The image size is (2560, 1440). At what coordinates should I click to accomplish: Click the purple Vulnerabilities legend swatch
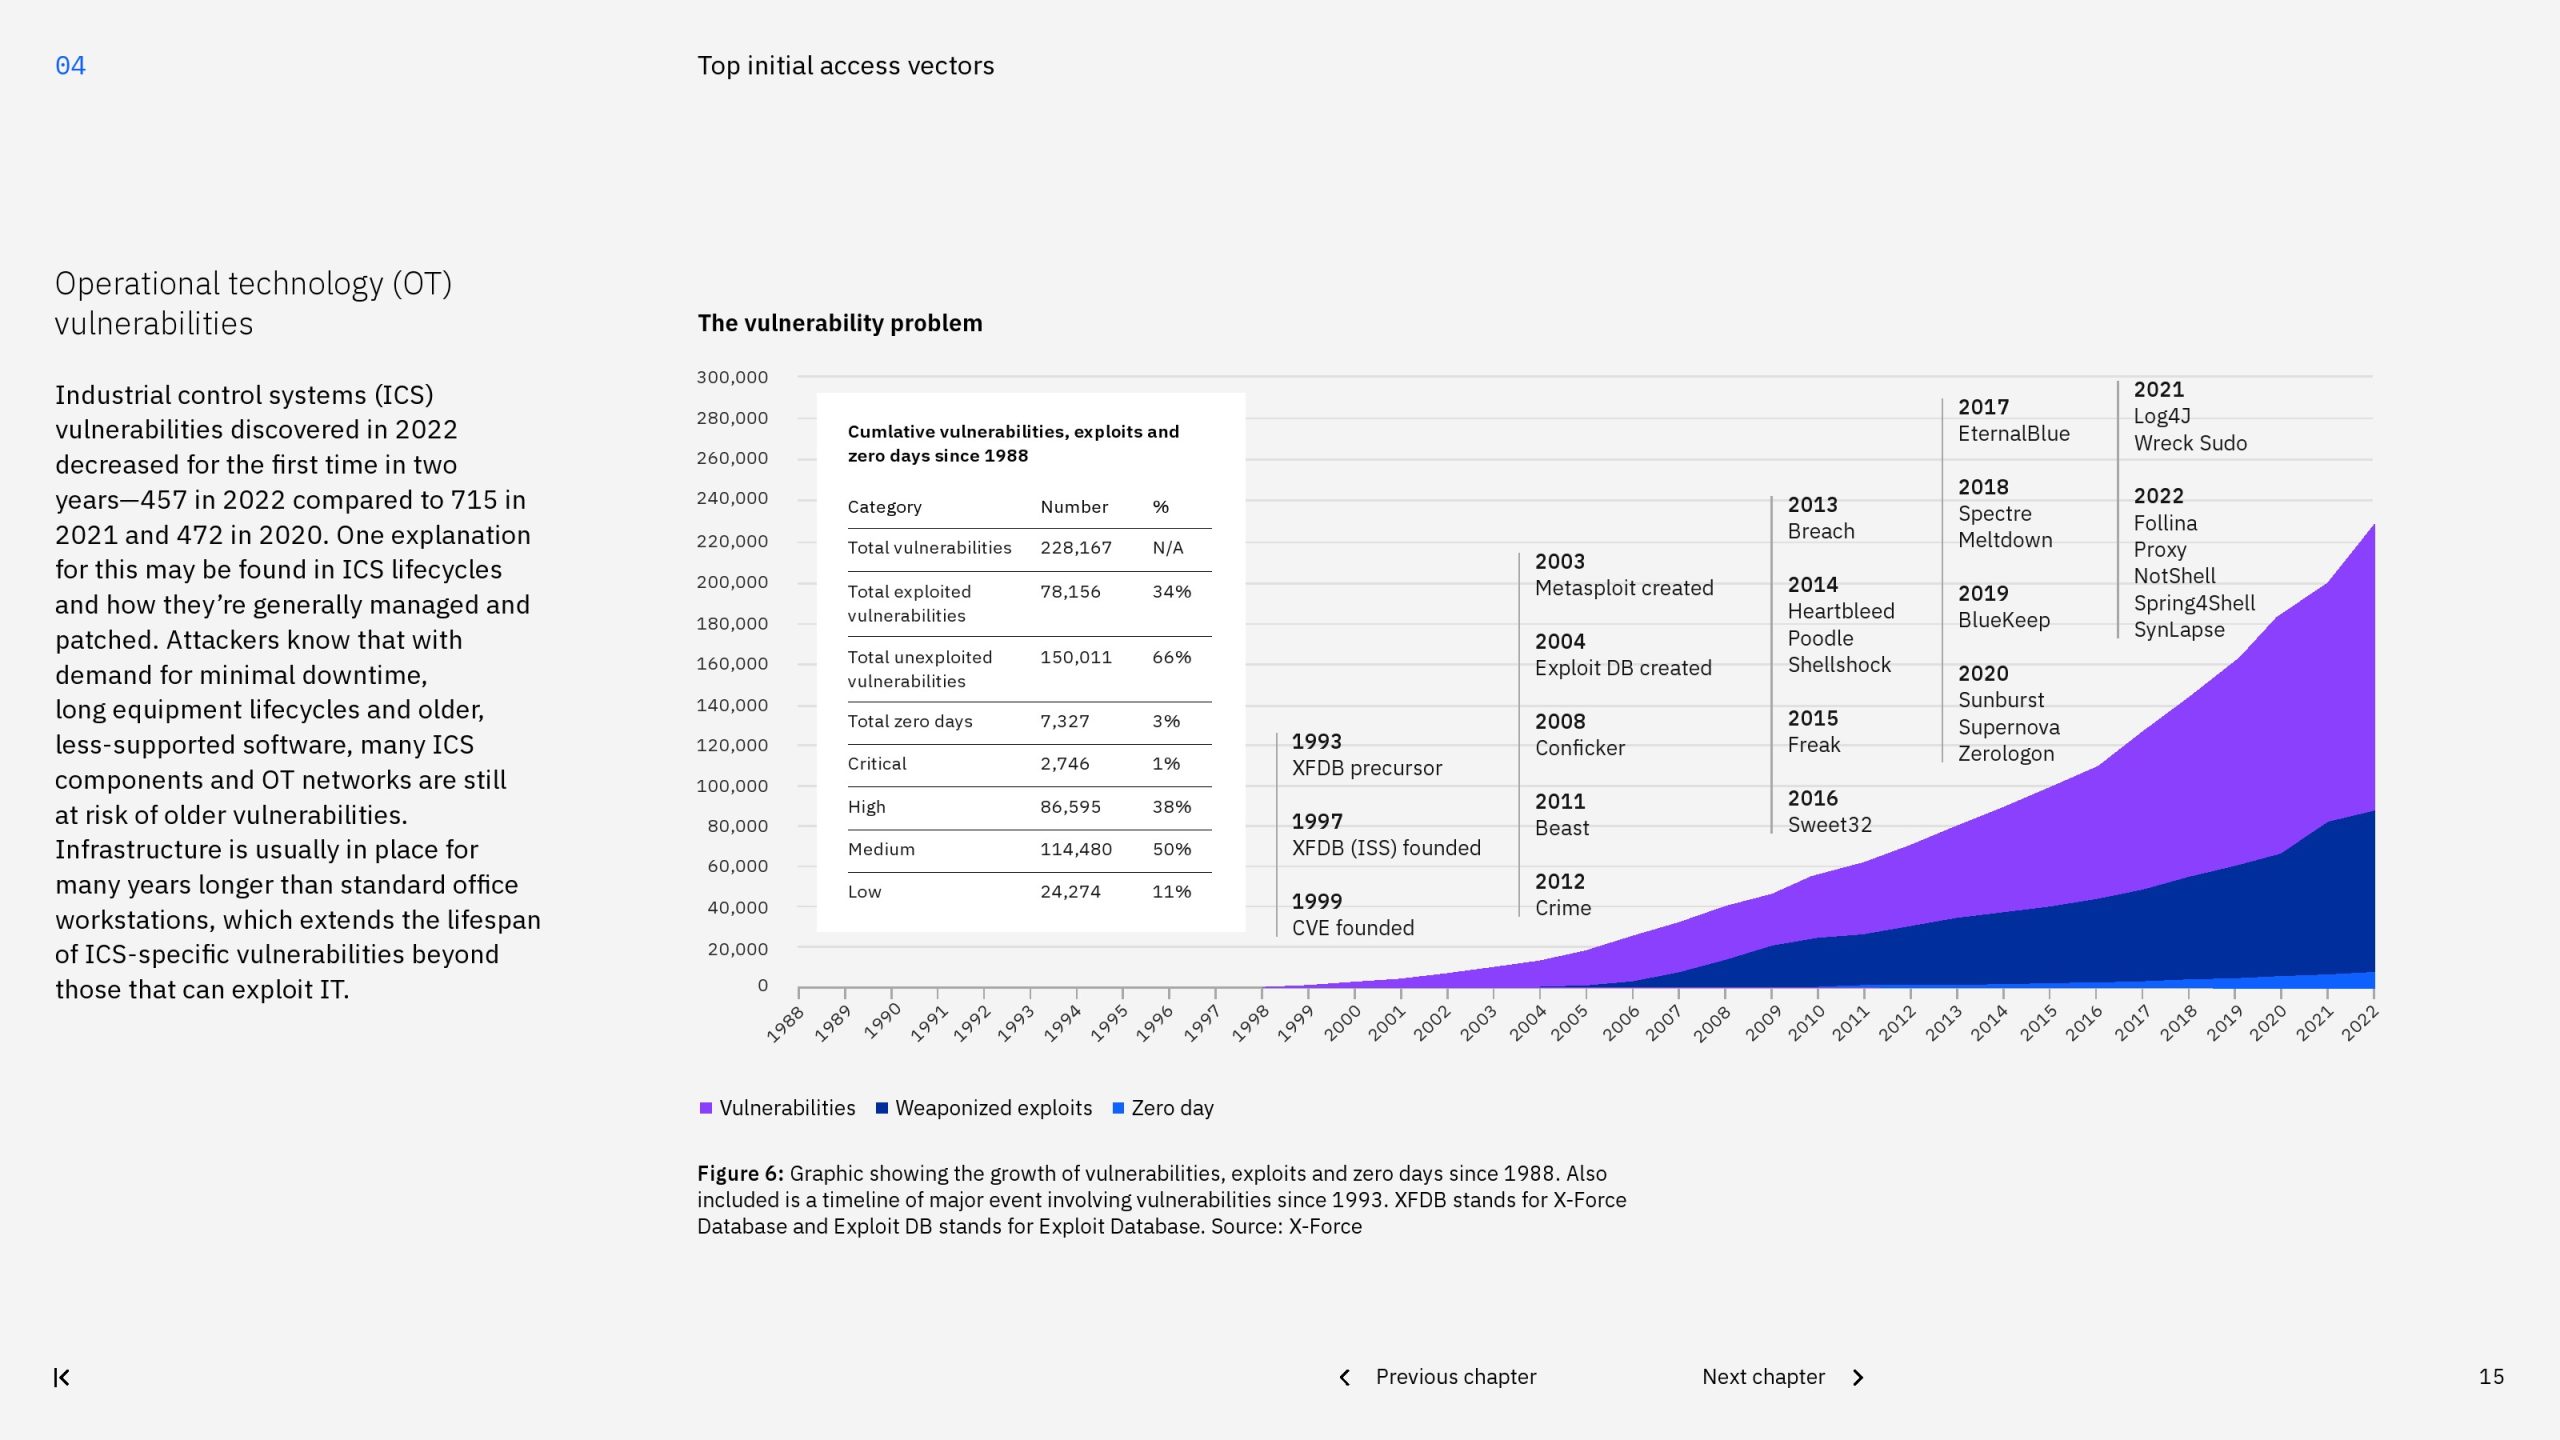706,1108
